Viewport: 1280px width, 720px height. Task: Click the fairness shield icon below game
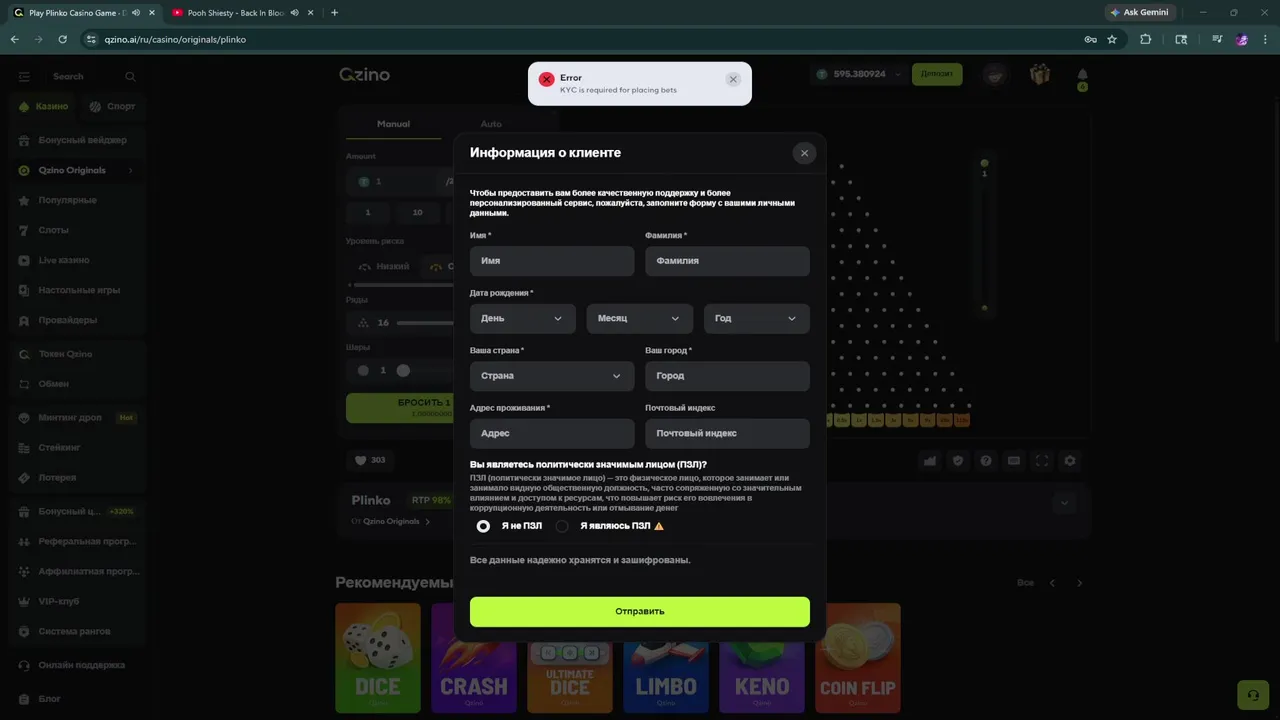(958, 461)
